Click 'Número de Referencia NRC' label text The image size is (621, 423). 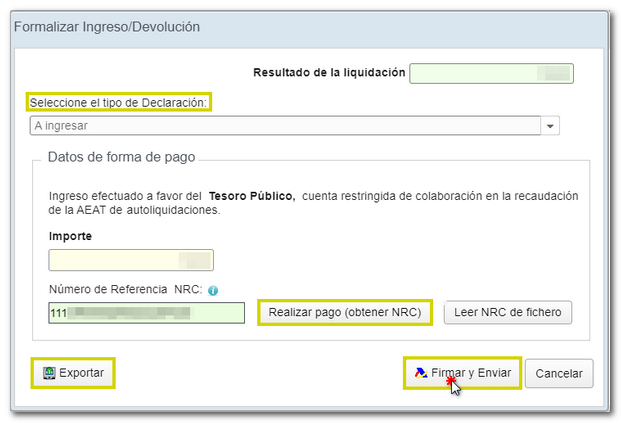pos(125,290)
